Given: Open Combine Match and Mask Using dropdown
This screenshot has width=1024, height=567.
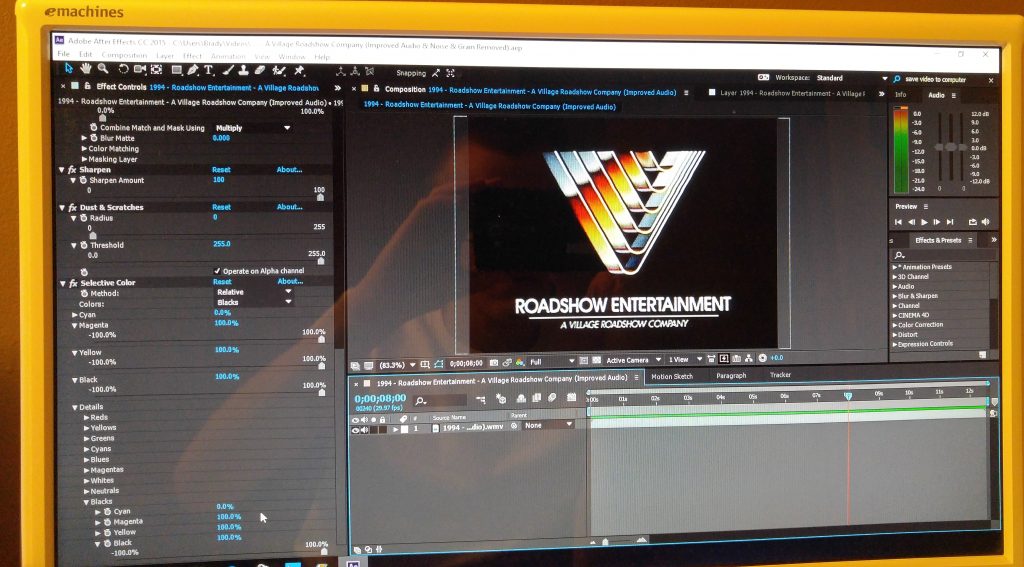Looking at the screenshot, I should point(252,128).
